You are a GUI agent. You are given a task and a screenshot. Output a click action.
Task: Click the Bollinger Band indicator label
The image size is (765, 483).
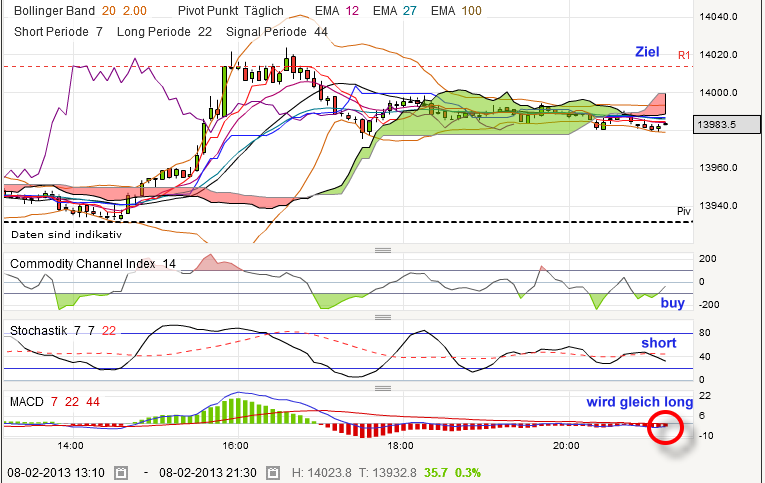[x=54, y=11]
